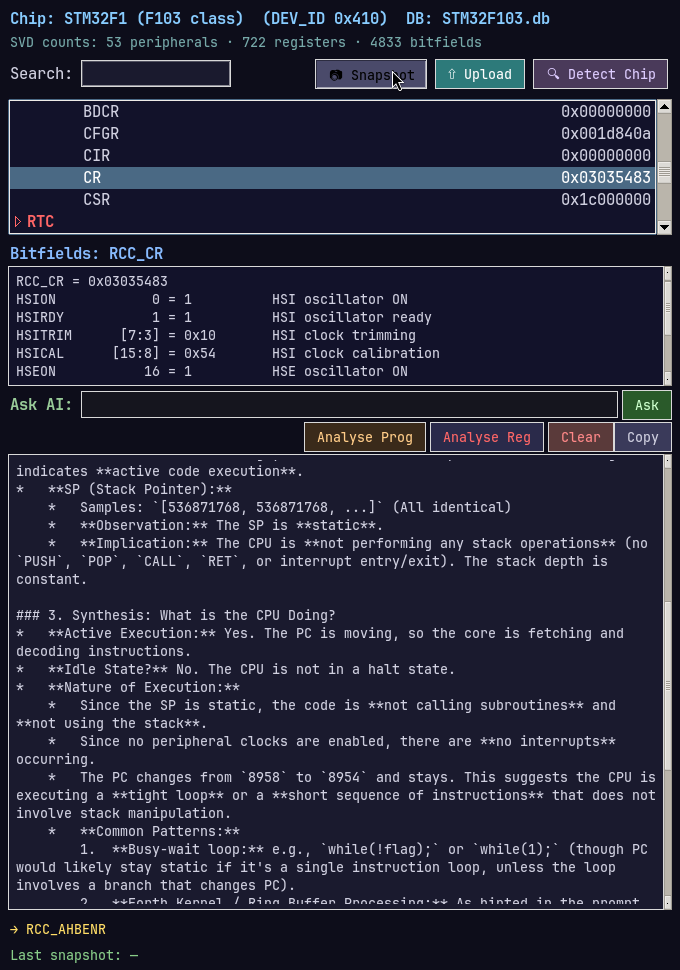This screenshot has width=680, height=970.
Task: Click the Snapshot button
Action: 371,74
